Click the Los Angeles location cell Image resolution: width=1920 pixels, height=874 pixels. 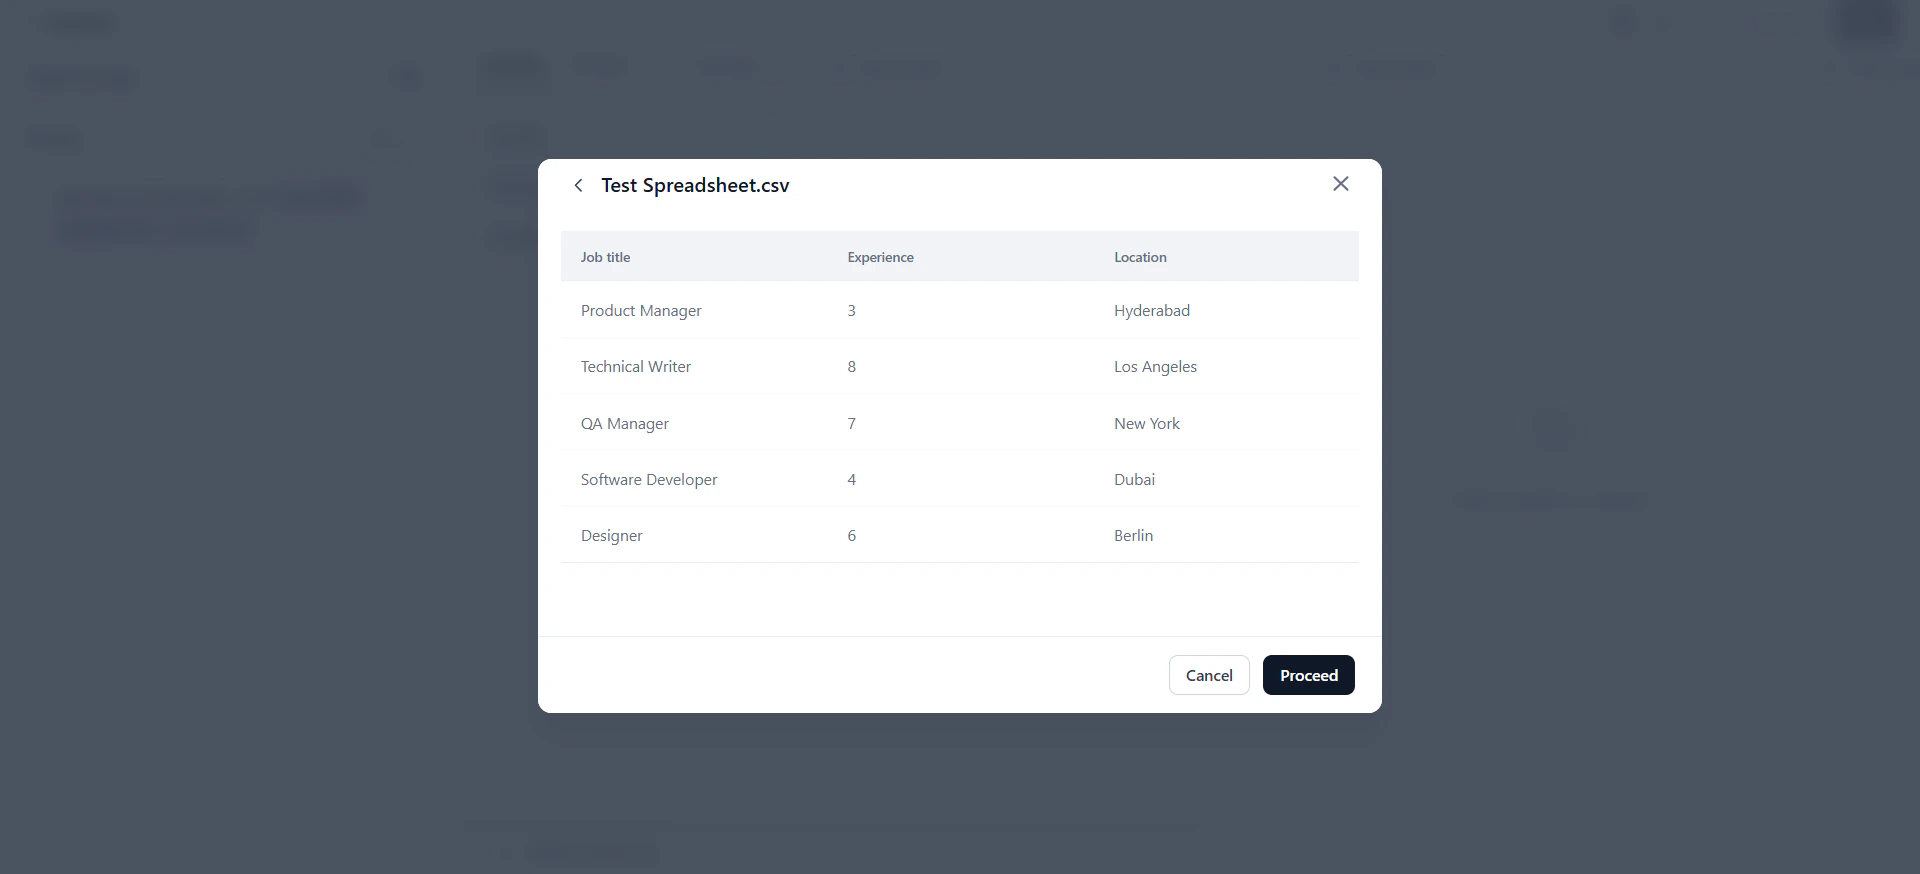pos(1155,366)
